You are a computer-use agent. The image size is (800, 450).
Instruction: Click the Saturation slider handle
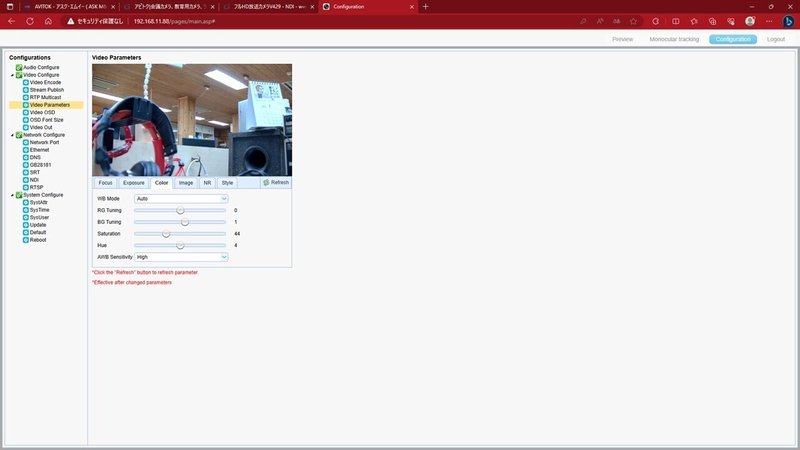[x=166, y=234]
